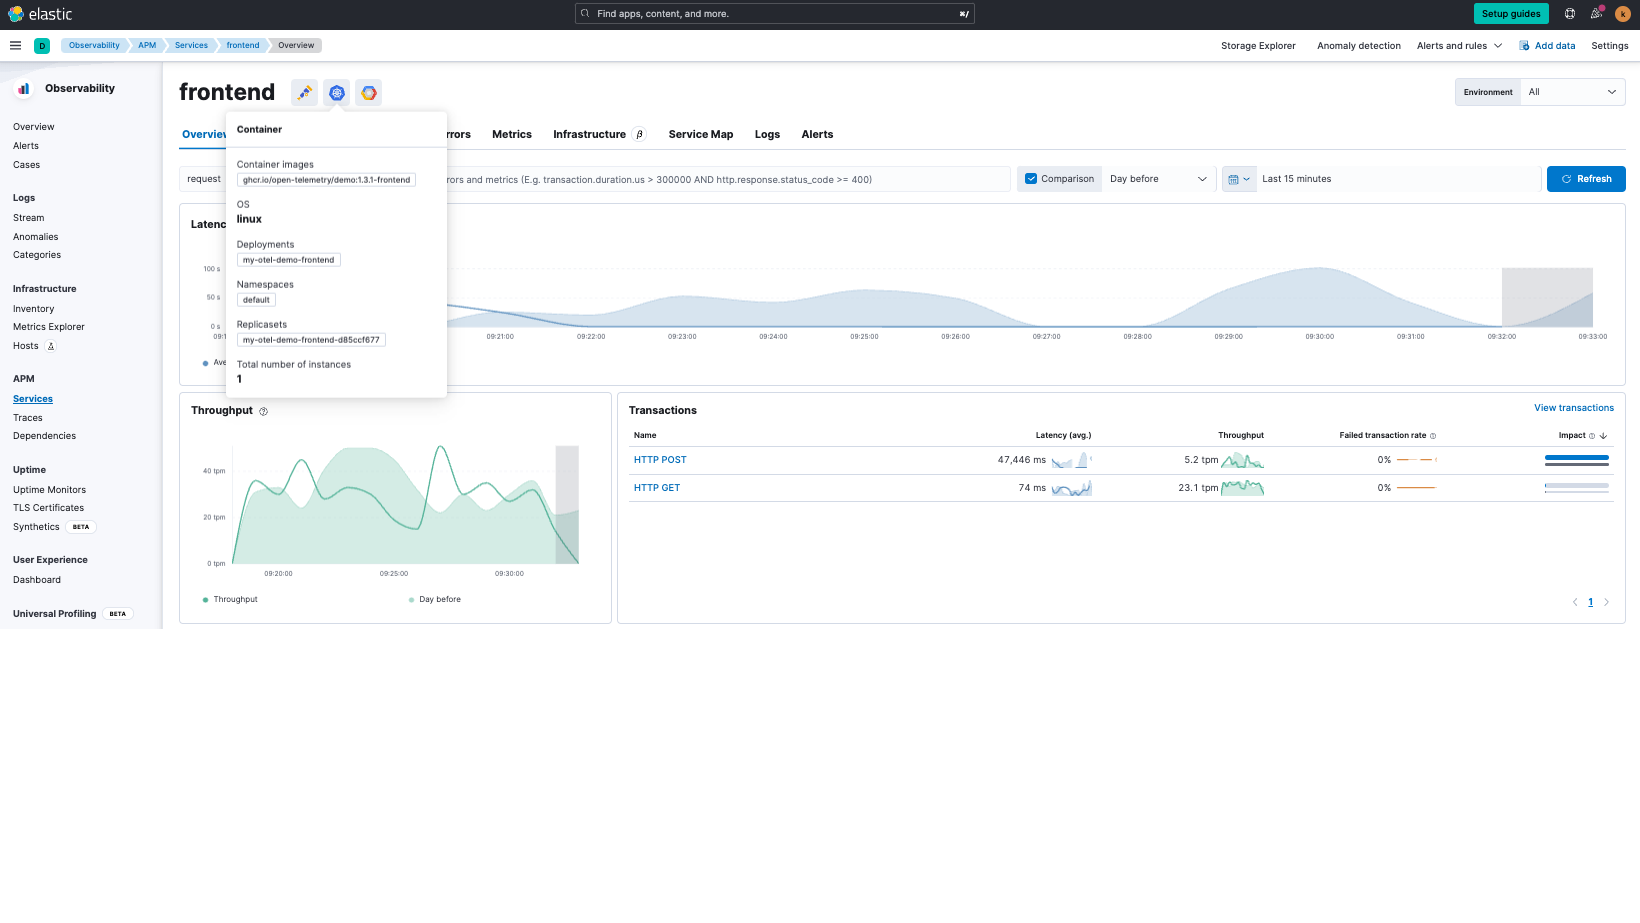1640x923 pixels.
Task: Click the container image badge
Action: click(326, 180)
